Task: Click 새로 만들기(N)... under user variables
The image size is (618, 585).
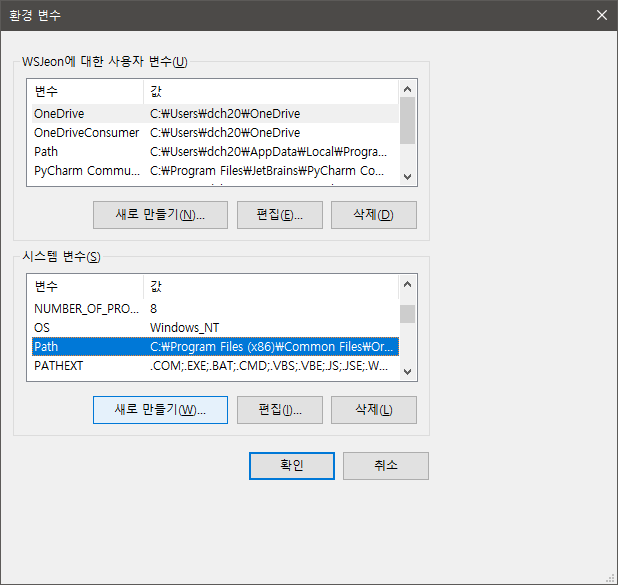Action: [160, 215]
